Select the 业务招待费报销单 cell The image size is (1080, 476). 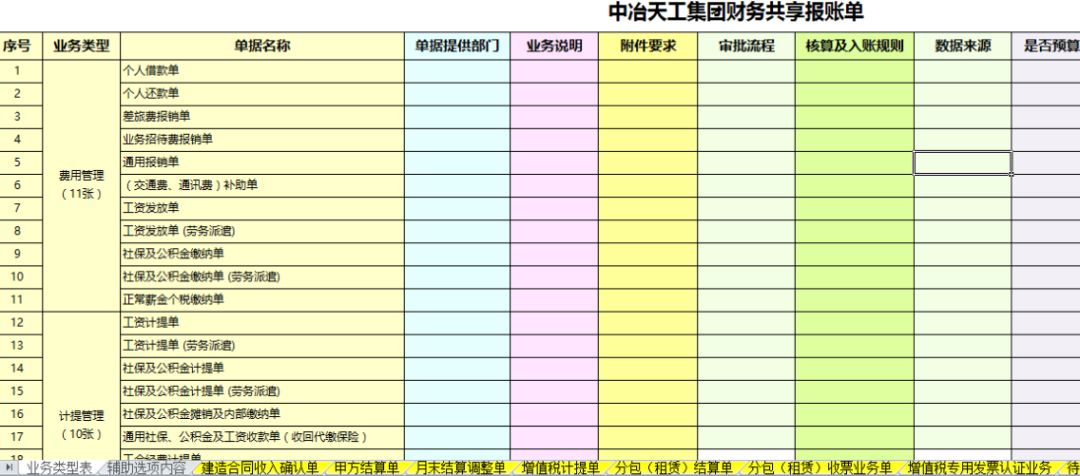pos(262,140)
